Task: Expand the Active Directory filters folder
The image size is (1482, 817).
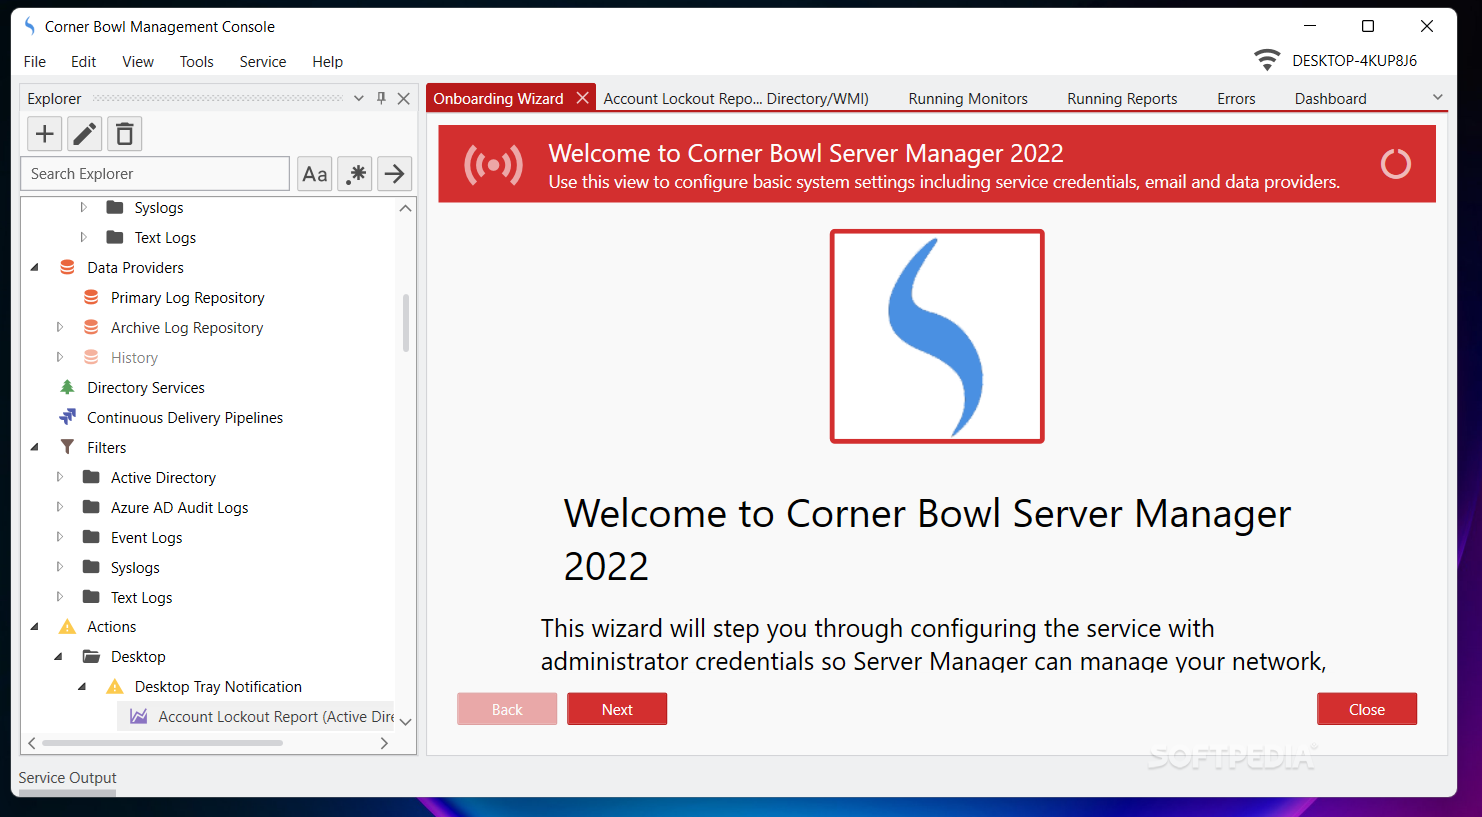Action: click(x=59, y=478)
